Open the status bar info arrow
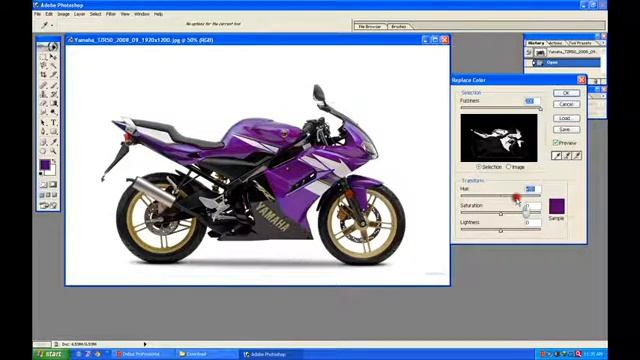640x360 pixels. 145,344
